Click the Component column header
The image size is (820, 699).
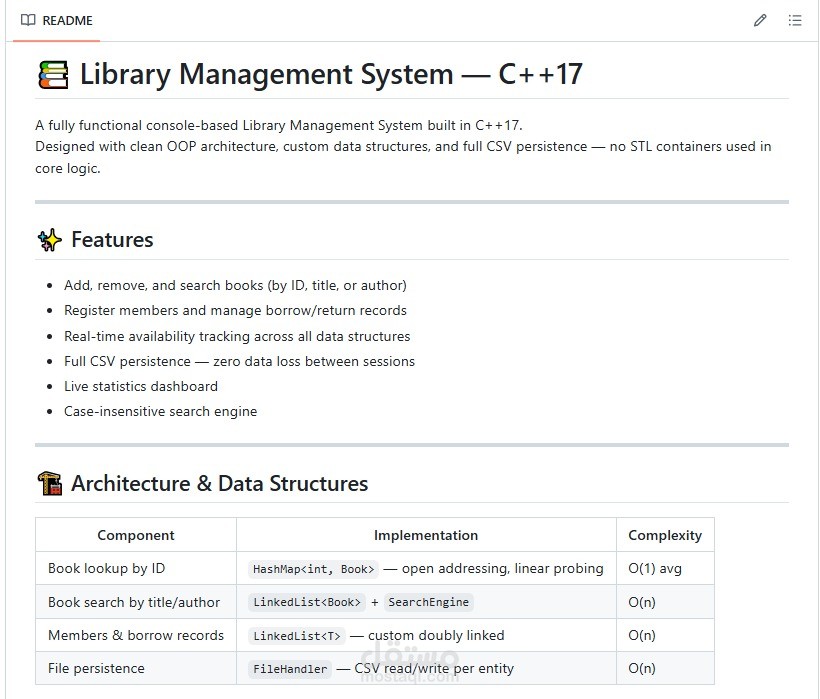(x=135, y=534)
